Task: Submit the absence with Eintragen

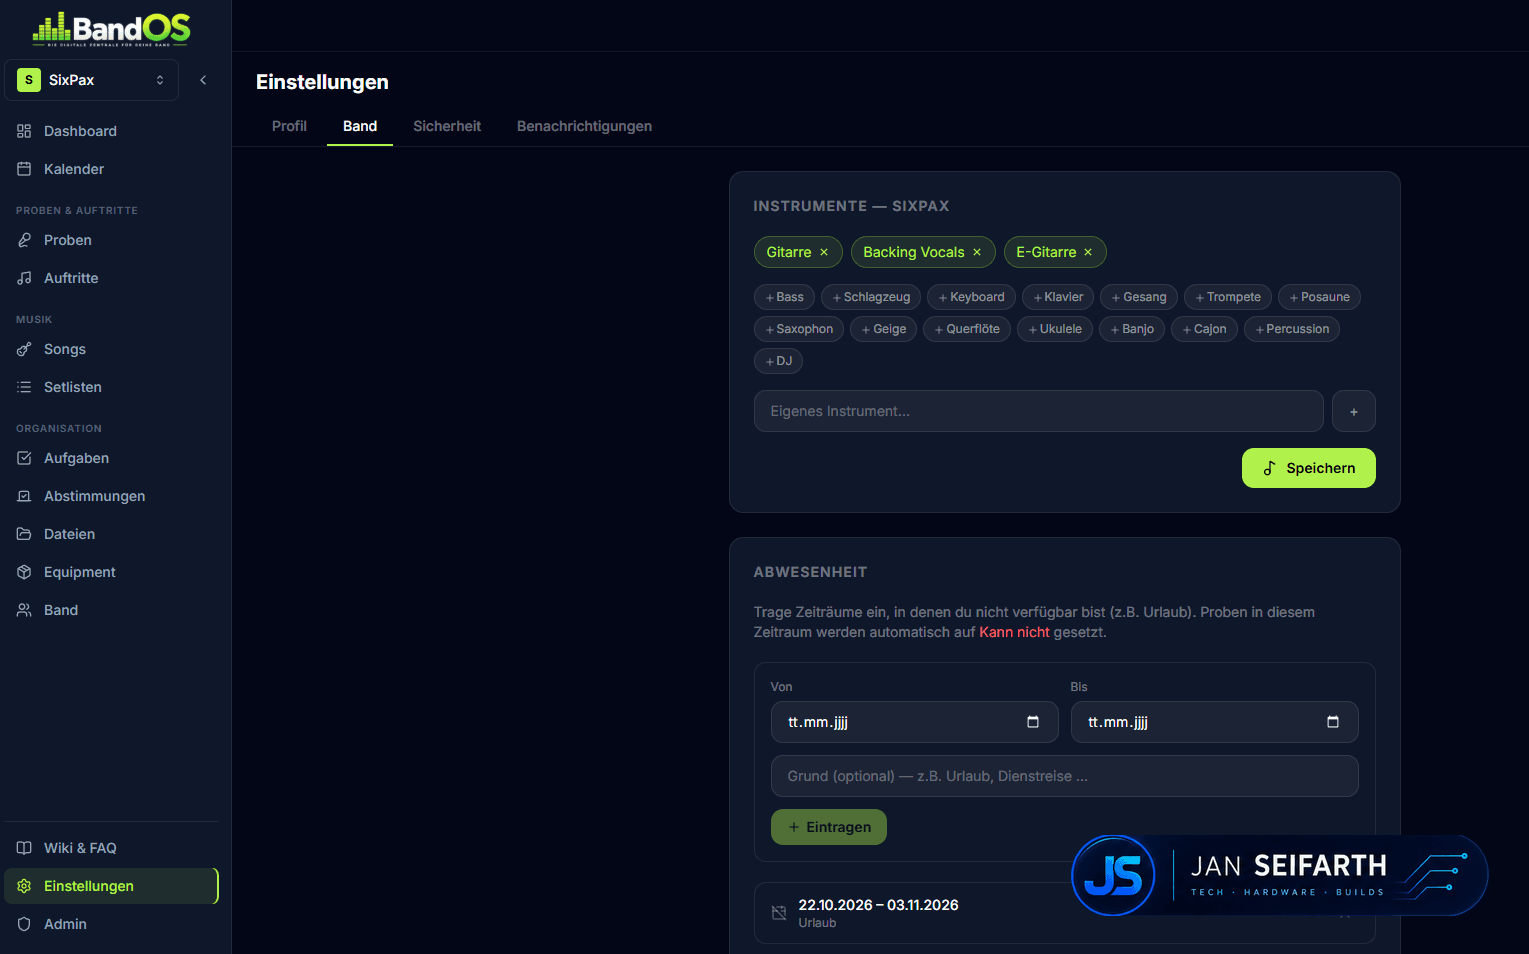Action: point(828,827)
